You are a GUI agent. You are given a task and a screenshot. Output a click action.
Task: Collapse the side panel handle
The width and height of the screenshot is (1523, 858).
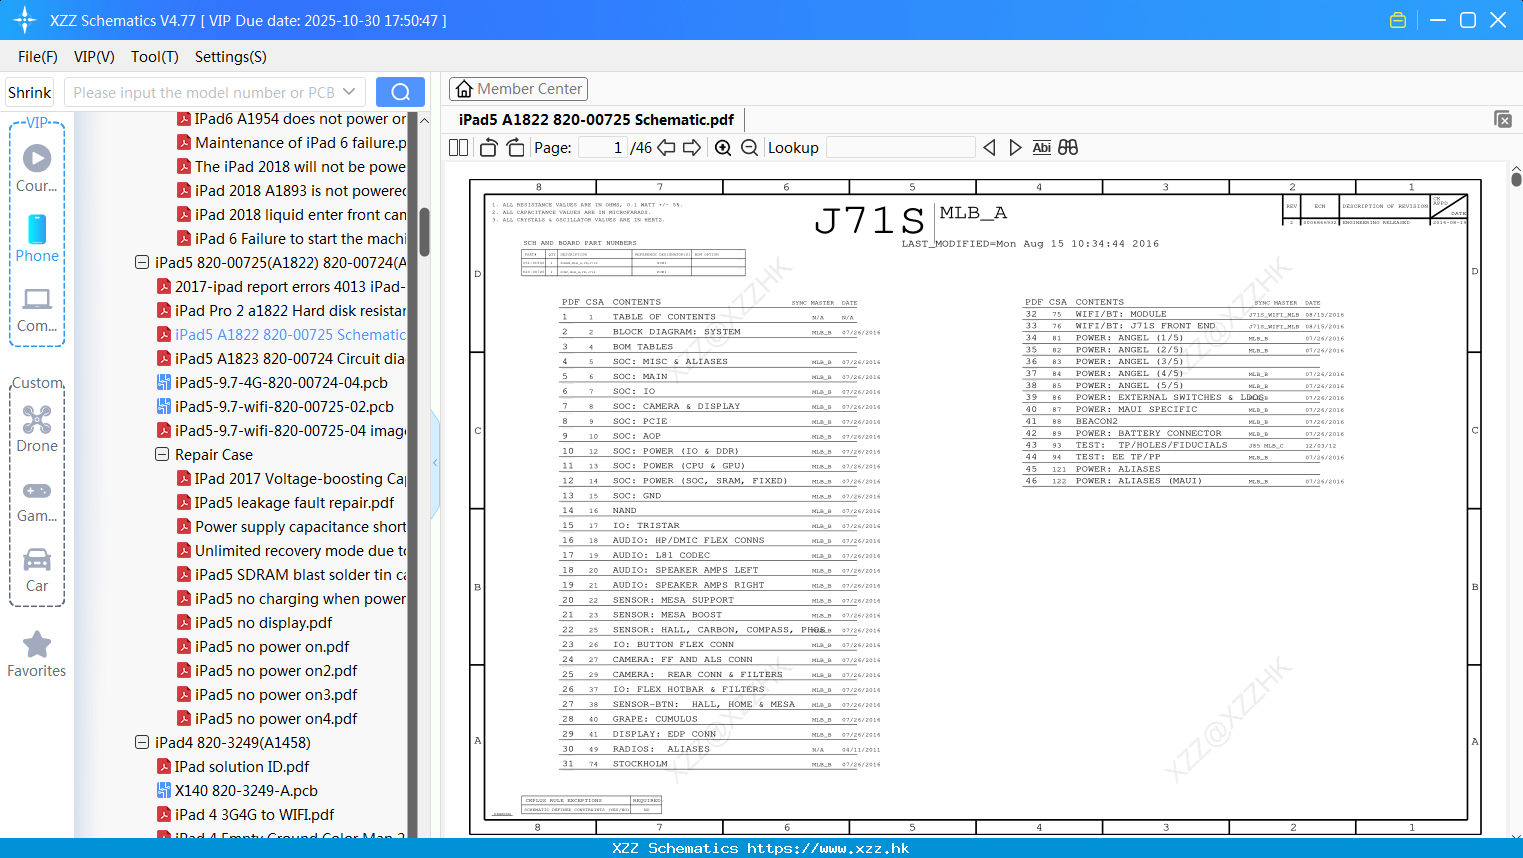(x=435, y=462)
